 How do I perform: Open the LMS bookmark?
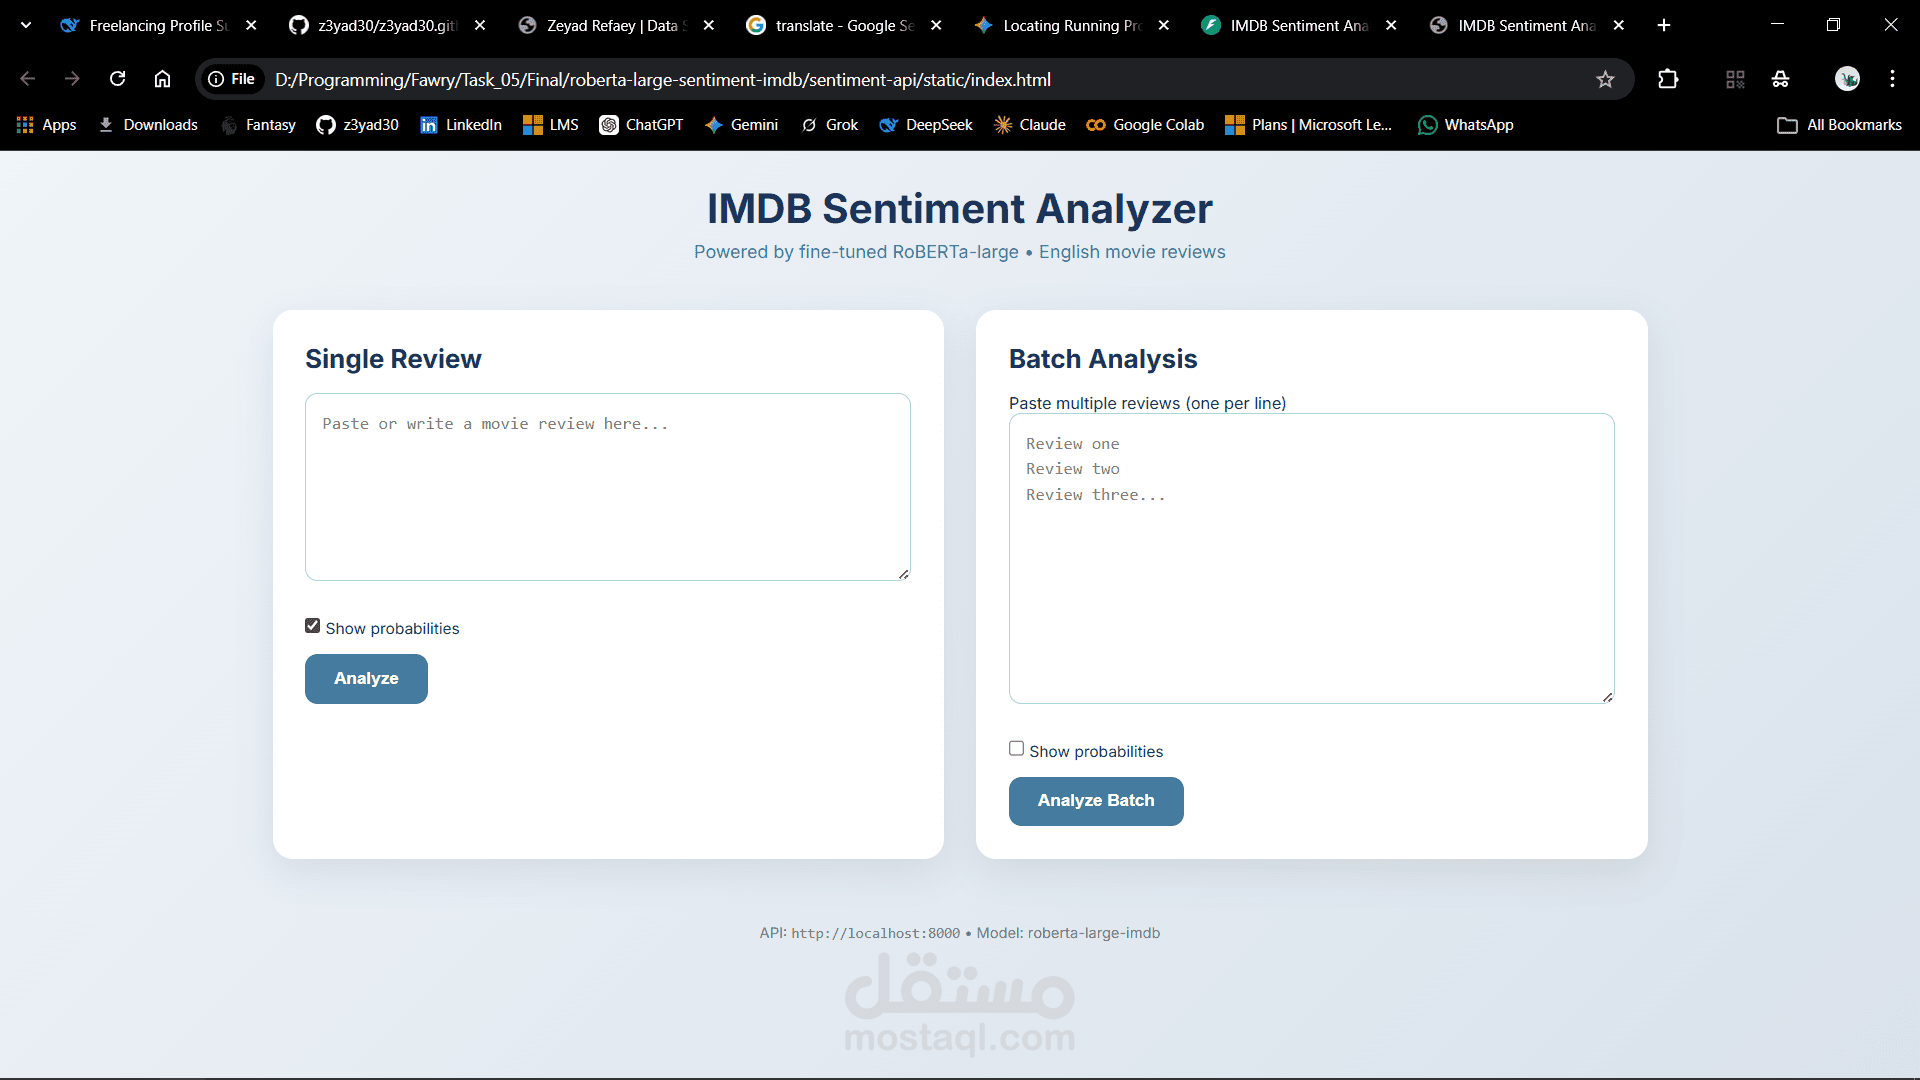(x=551, y=125)
